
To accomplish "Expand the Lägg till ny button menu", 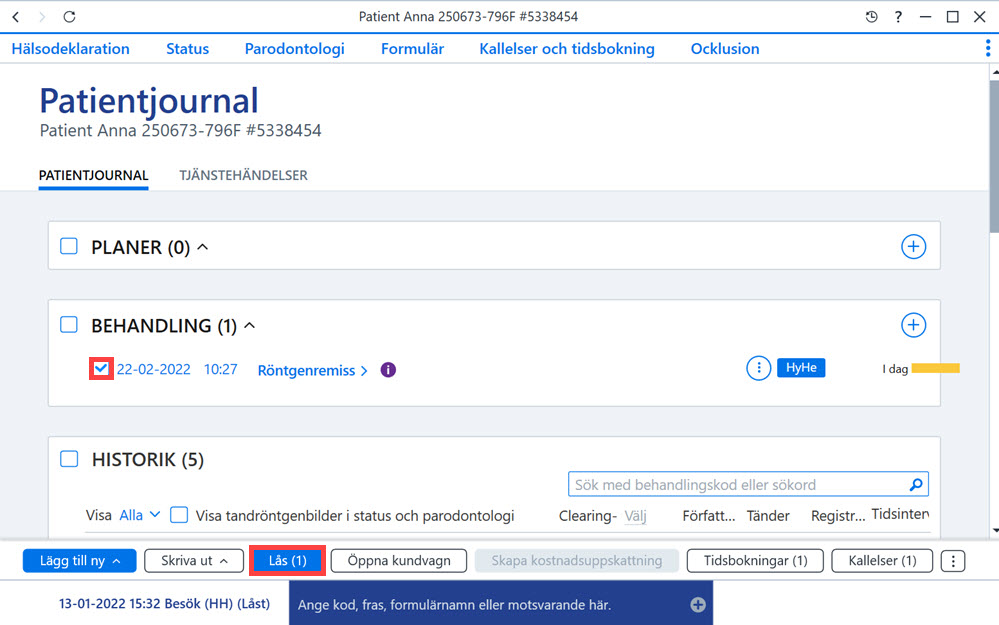I will coord(80,561).
